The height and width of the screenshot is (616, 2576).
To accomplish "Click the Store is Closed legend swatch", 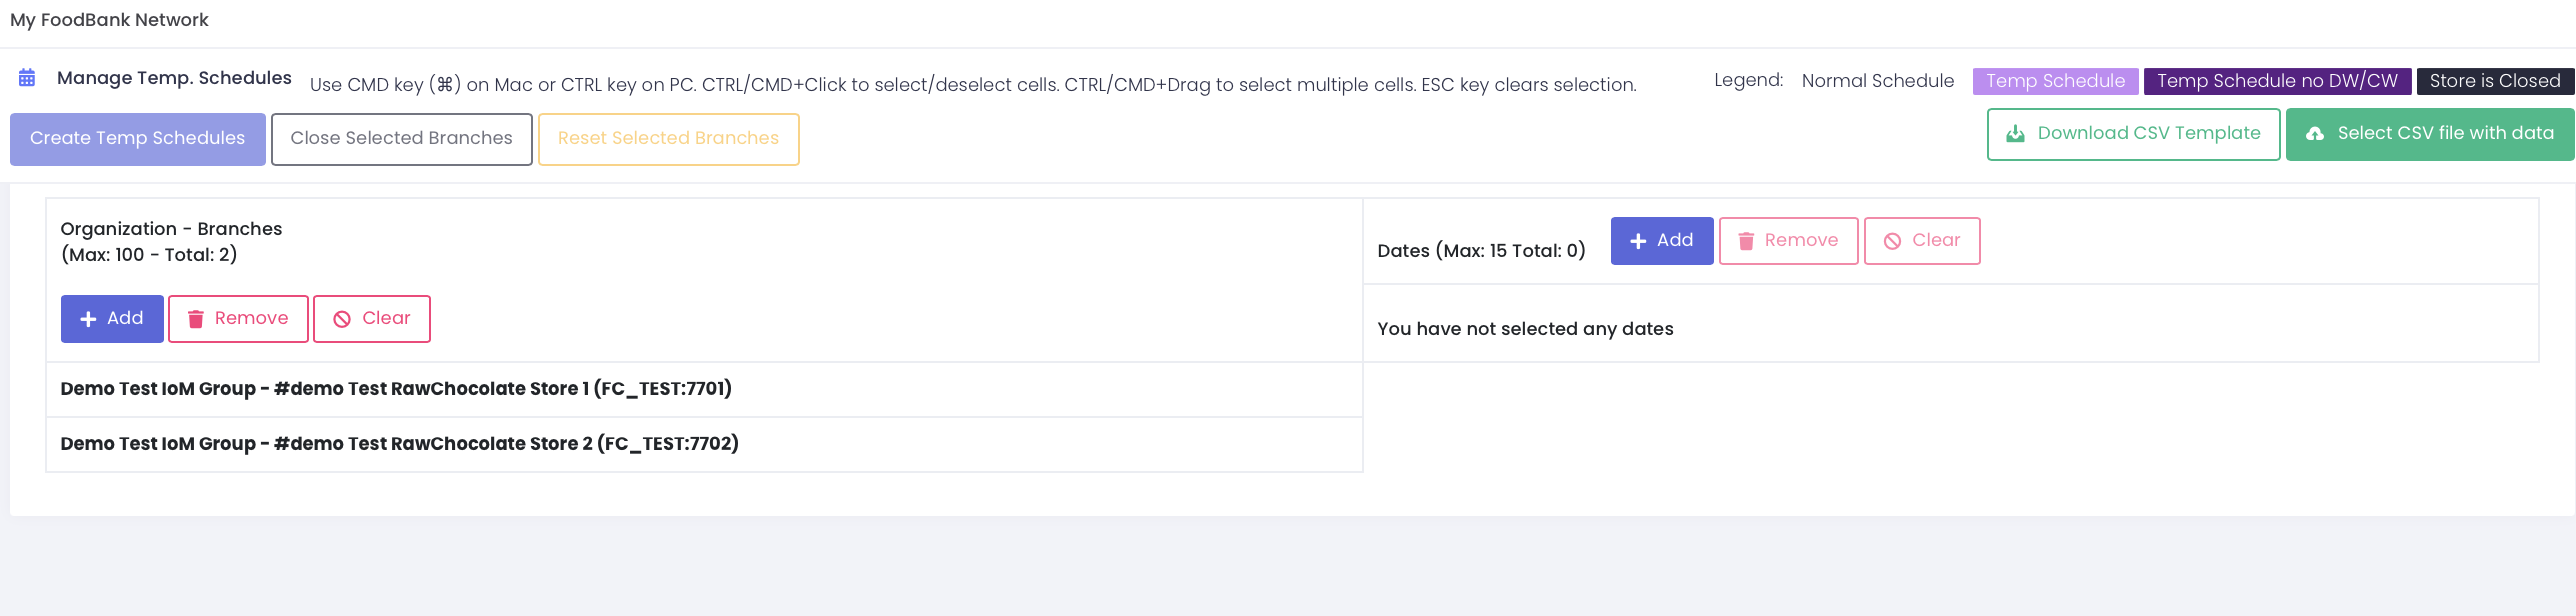I will [x=2494, y=81].
